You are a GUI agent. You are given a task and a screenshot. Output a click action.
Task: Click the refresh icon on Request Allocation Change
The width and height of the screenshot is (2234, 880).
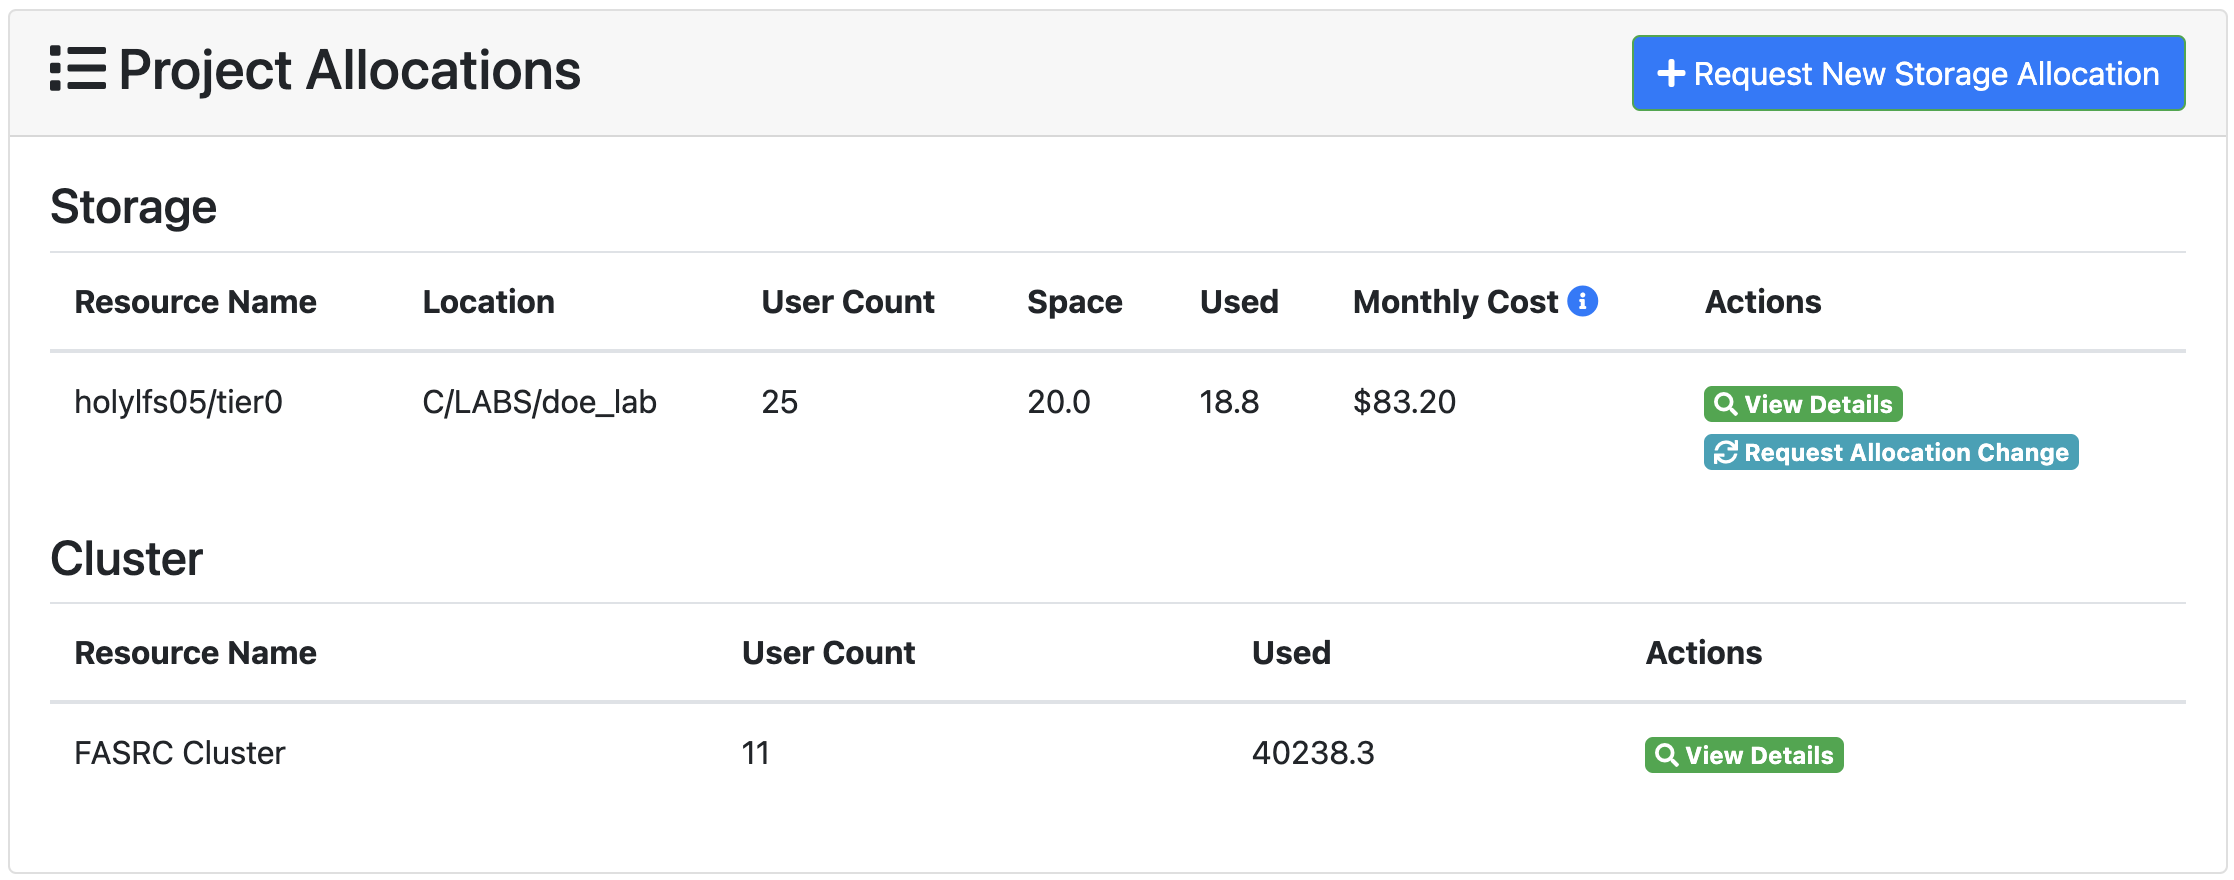[1725, 453]
